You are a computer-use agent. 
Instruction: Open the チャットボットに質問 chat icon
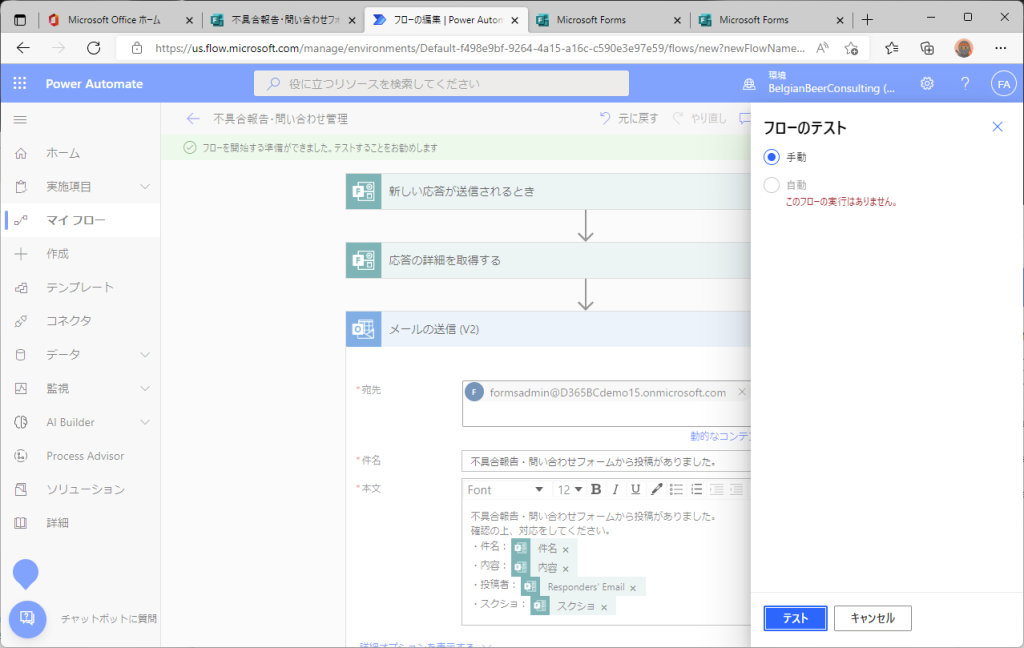click(27, 619)
